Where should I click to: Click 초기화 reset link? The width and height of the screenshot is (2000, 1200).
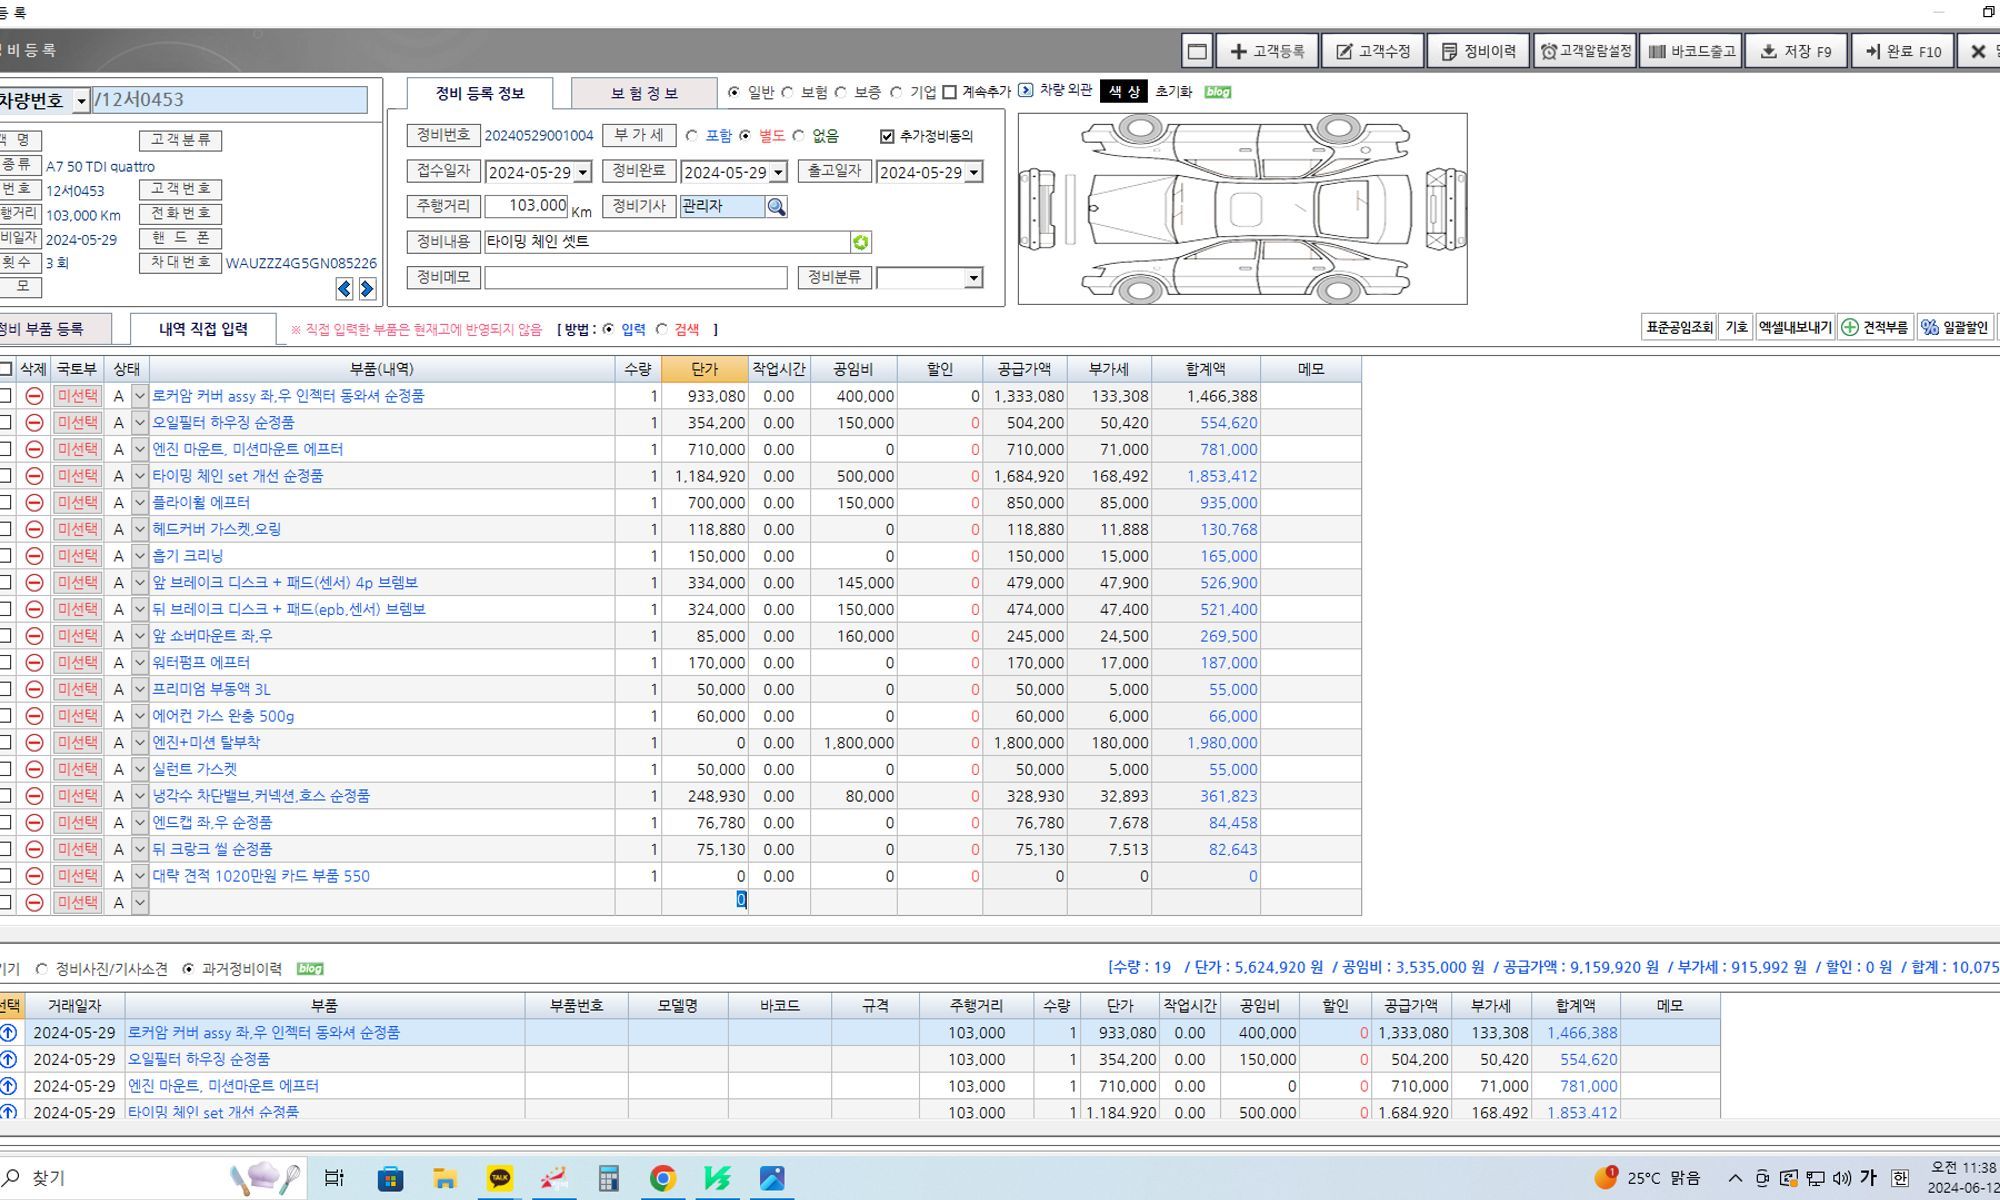point(1173,92)
